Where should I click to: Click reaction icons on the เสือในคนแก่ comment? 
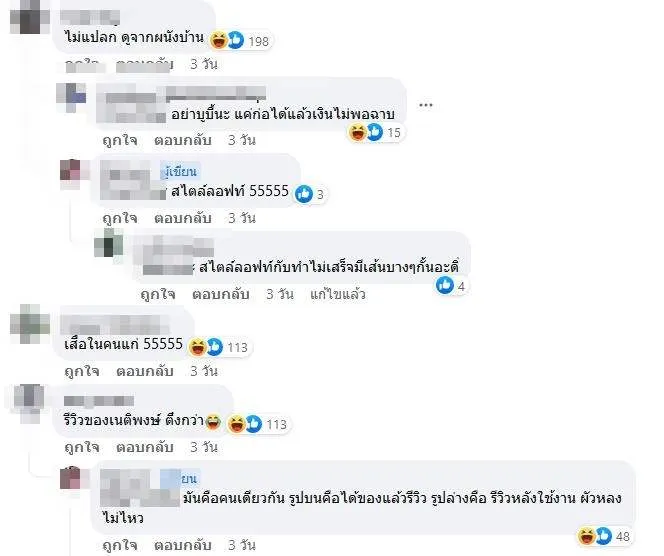point(206,347)
